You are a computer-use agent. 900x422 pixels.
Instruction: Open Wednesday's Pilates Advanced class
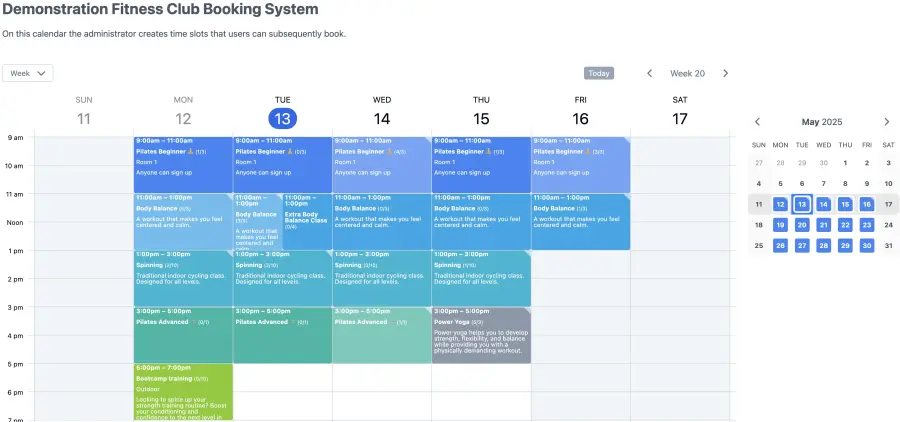pyautogui.click(x=382, y=335)
